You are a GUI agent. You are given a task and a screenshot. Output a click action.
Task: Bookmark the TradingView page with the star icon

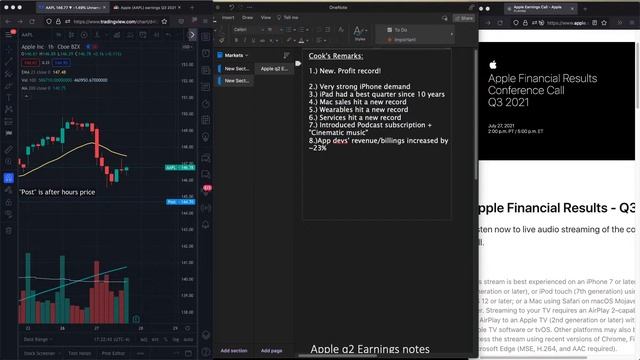pos(164,21)
